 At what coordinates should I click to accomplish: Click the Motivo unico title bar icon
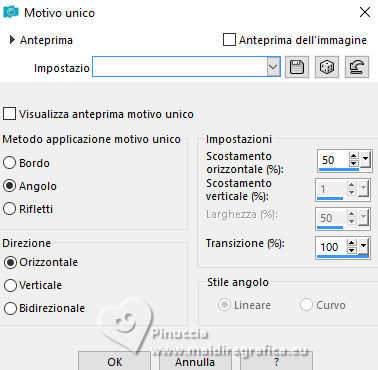(11, 12)
